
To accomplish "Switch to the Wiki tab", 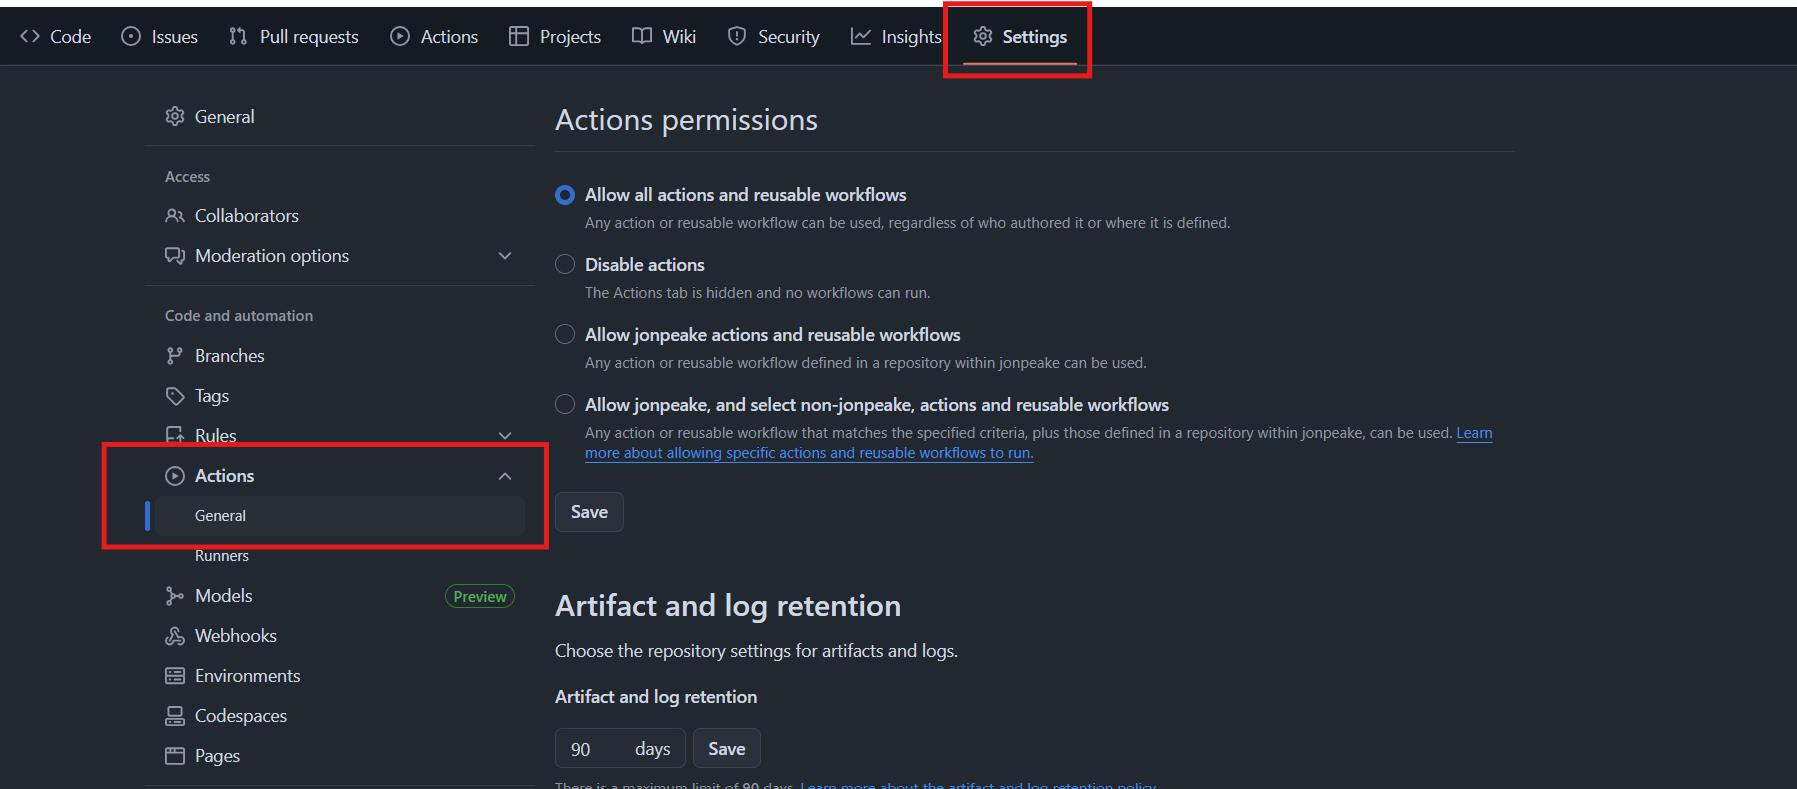I will pos(664,37).
